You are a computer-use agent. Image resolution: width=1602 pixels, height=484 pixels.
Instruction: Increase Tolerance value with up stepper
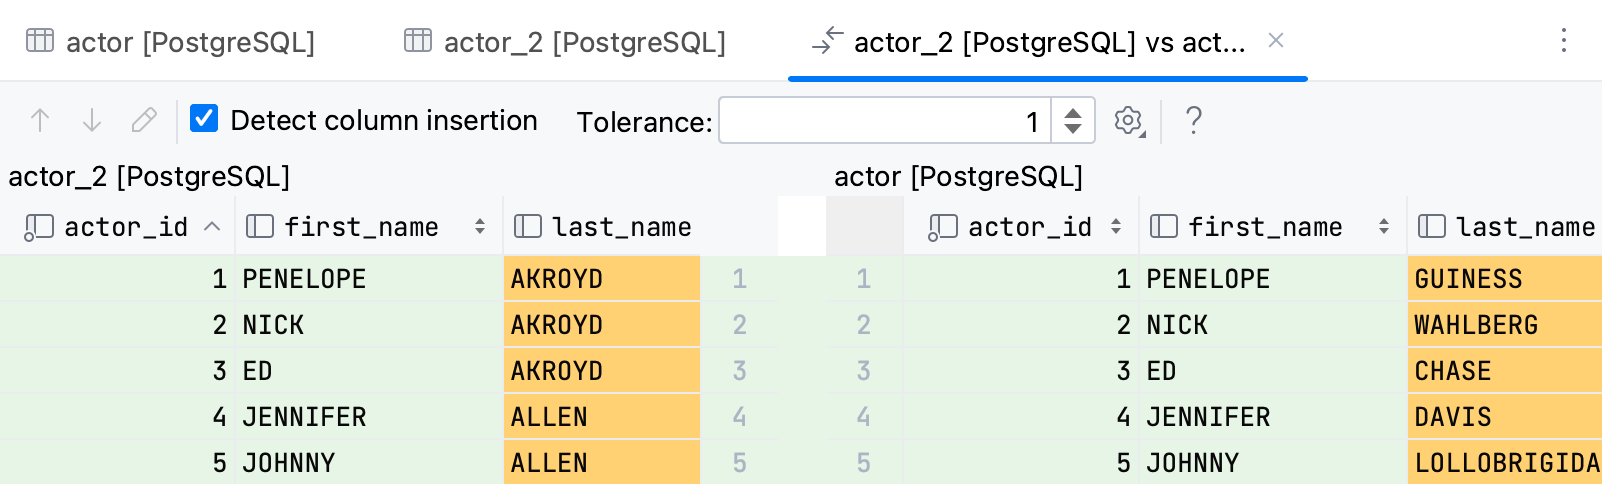(1073, 112)
